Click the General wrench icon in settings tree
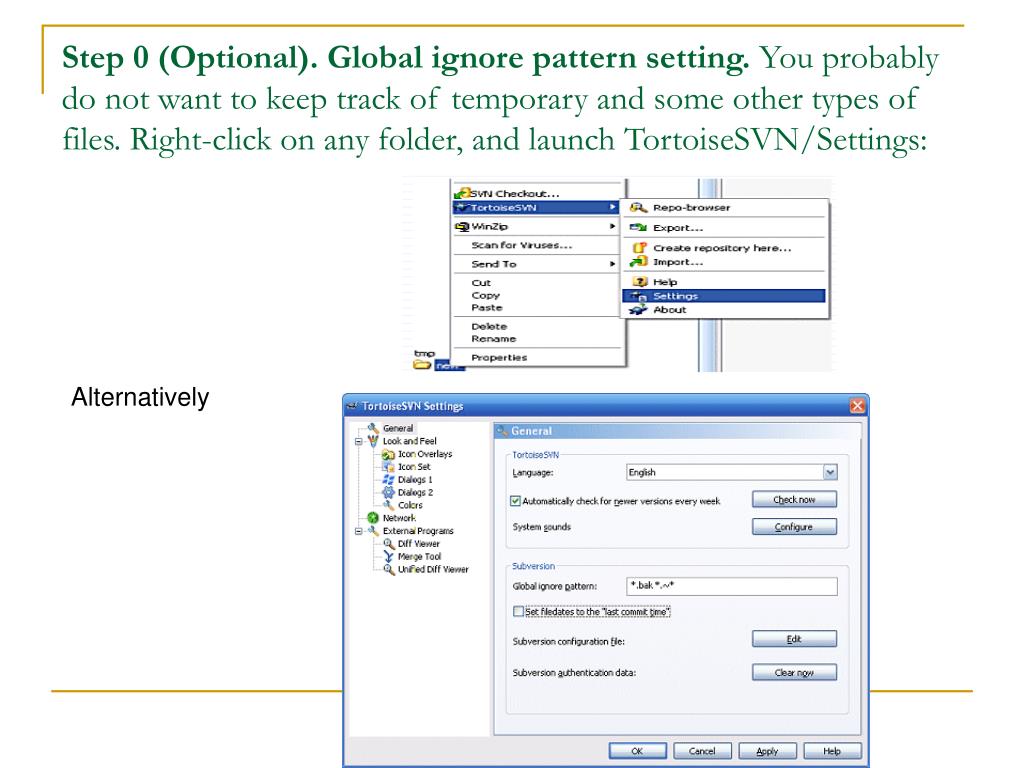Viewport: 1024px width, 768px height. point(373,428)
